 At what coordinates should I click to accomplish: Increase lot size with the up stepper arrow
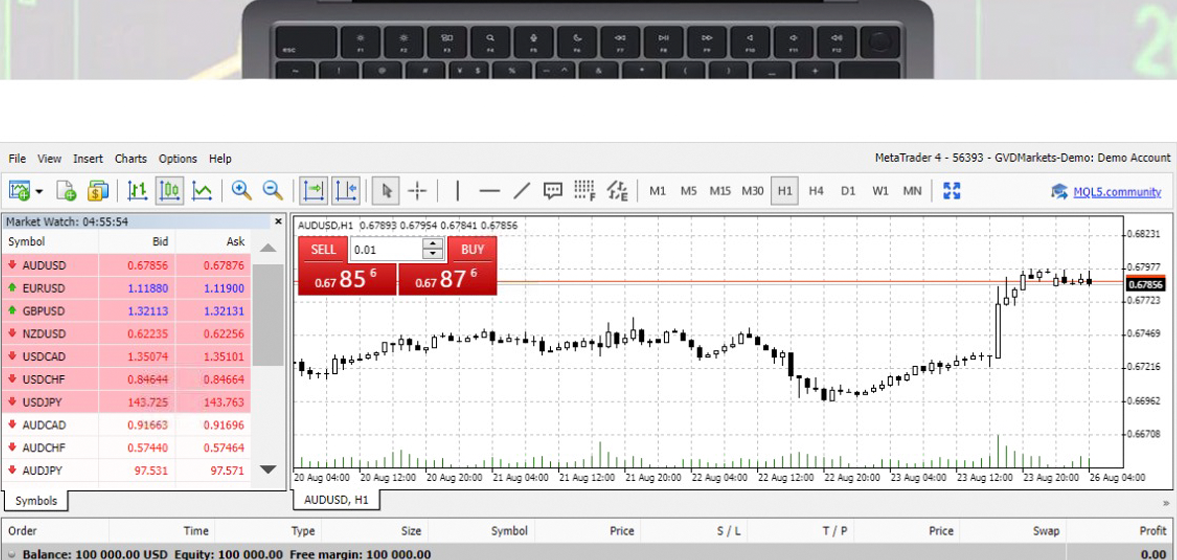pos(433,243)
